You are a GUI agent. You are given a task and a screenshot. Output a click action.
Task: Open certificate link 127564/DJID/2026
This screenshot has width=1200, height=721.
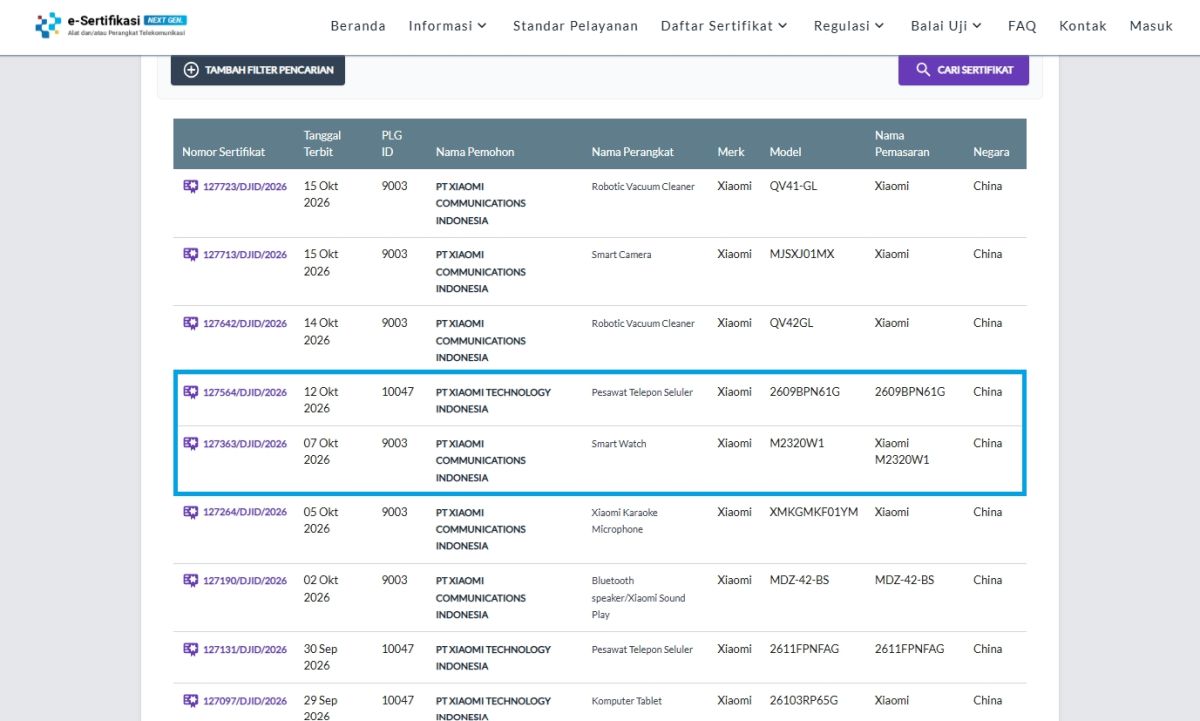coord(245,393)
